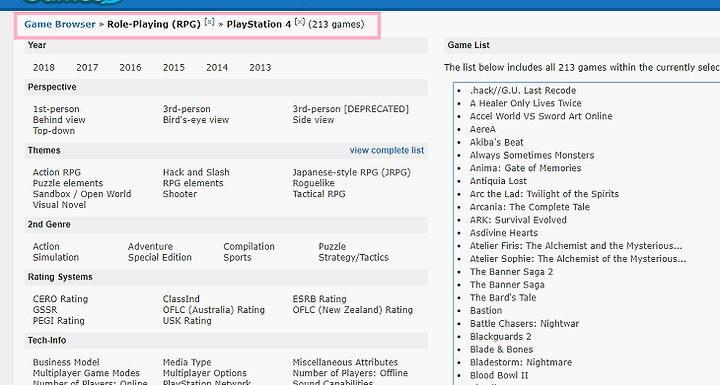This screenshot has height=385, width=720.
Task: Remove the PlayStation 4 filter [x]
Action: coord(299,22)
